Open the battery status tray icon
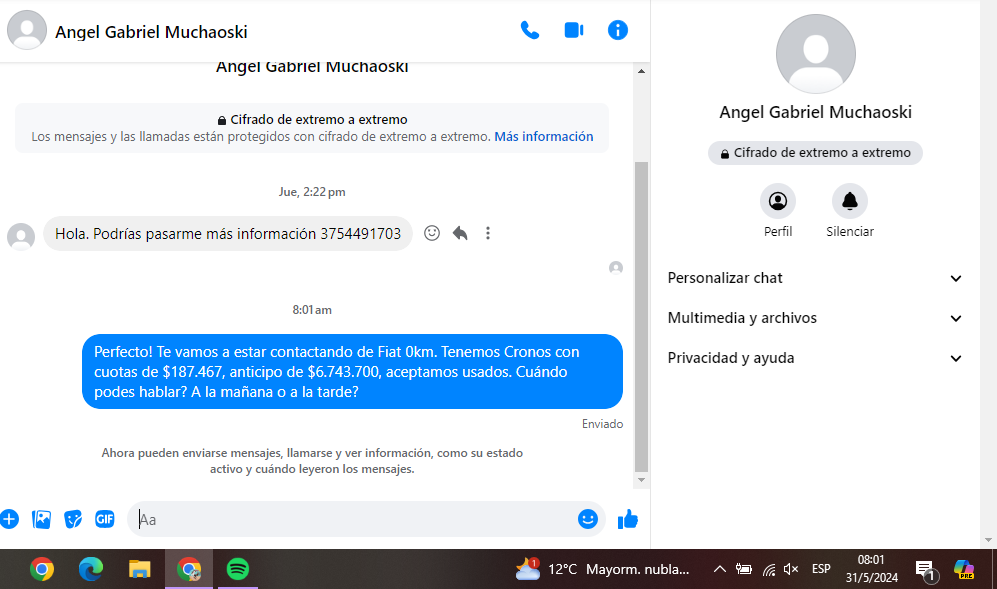This screenshot has width=997, height=589. 743,569
